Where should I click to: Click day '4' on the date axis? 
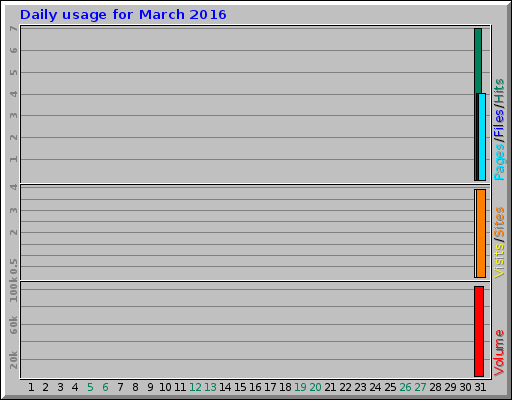(75, 387)
